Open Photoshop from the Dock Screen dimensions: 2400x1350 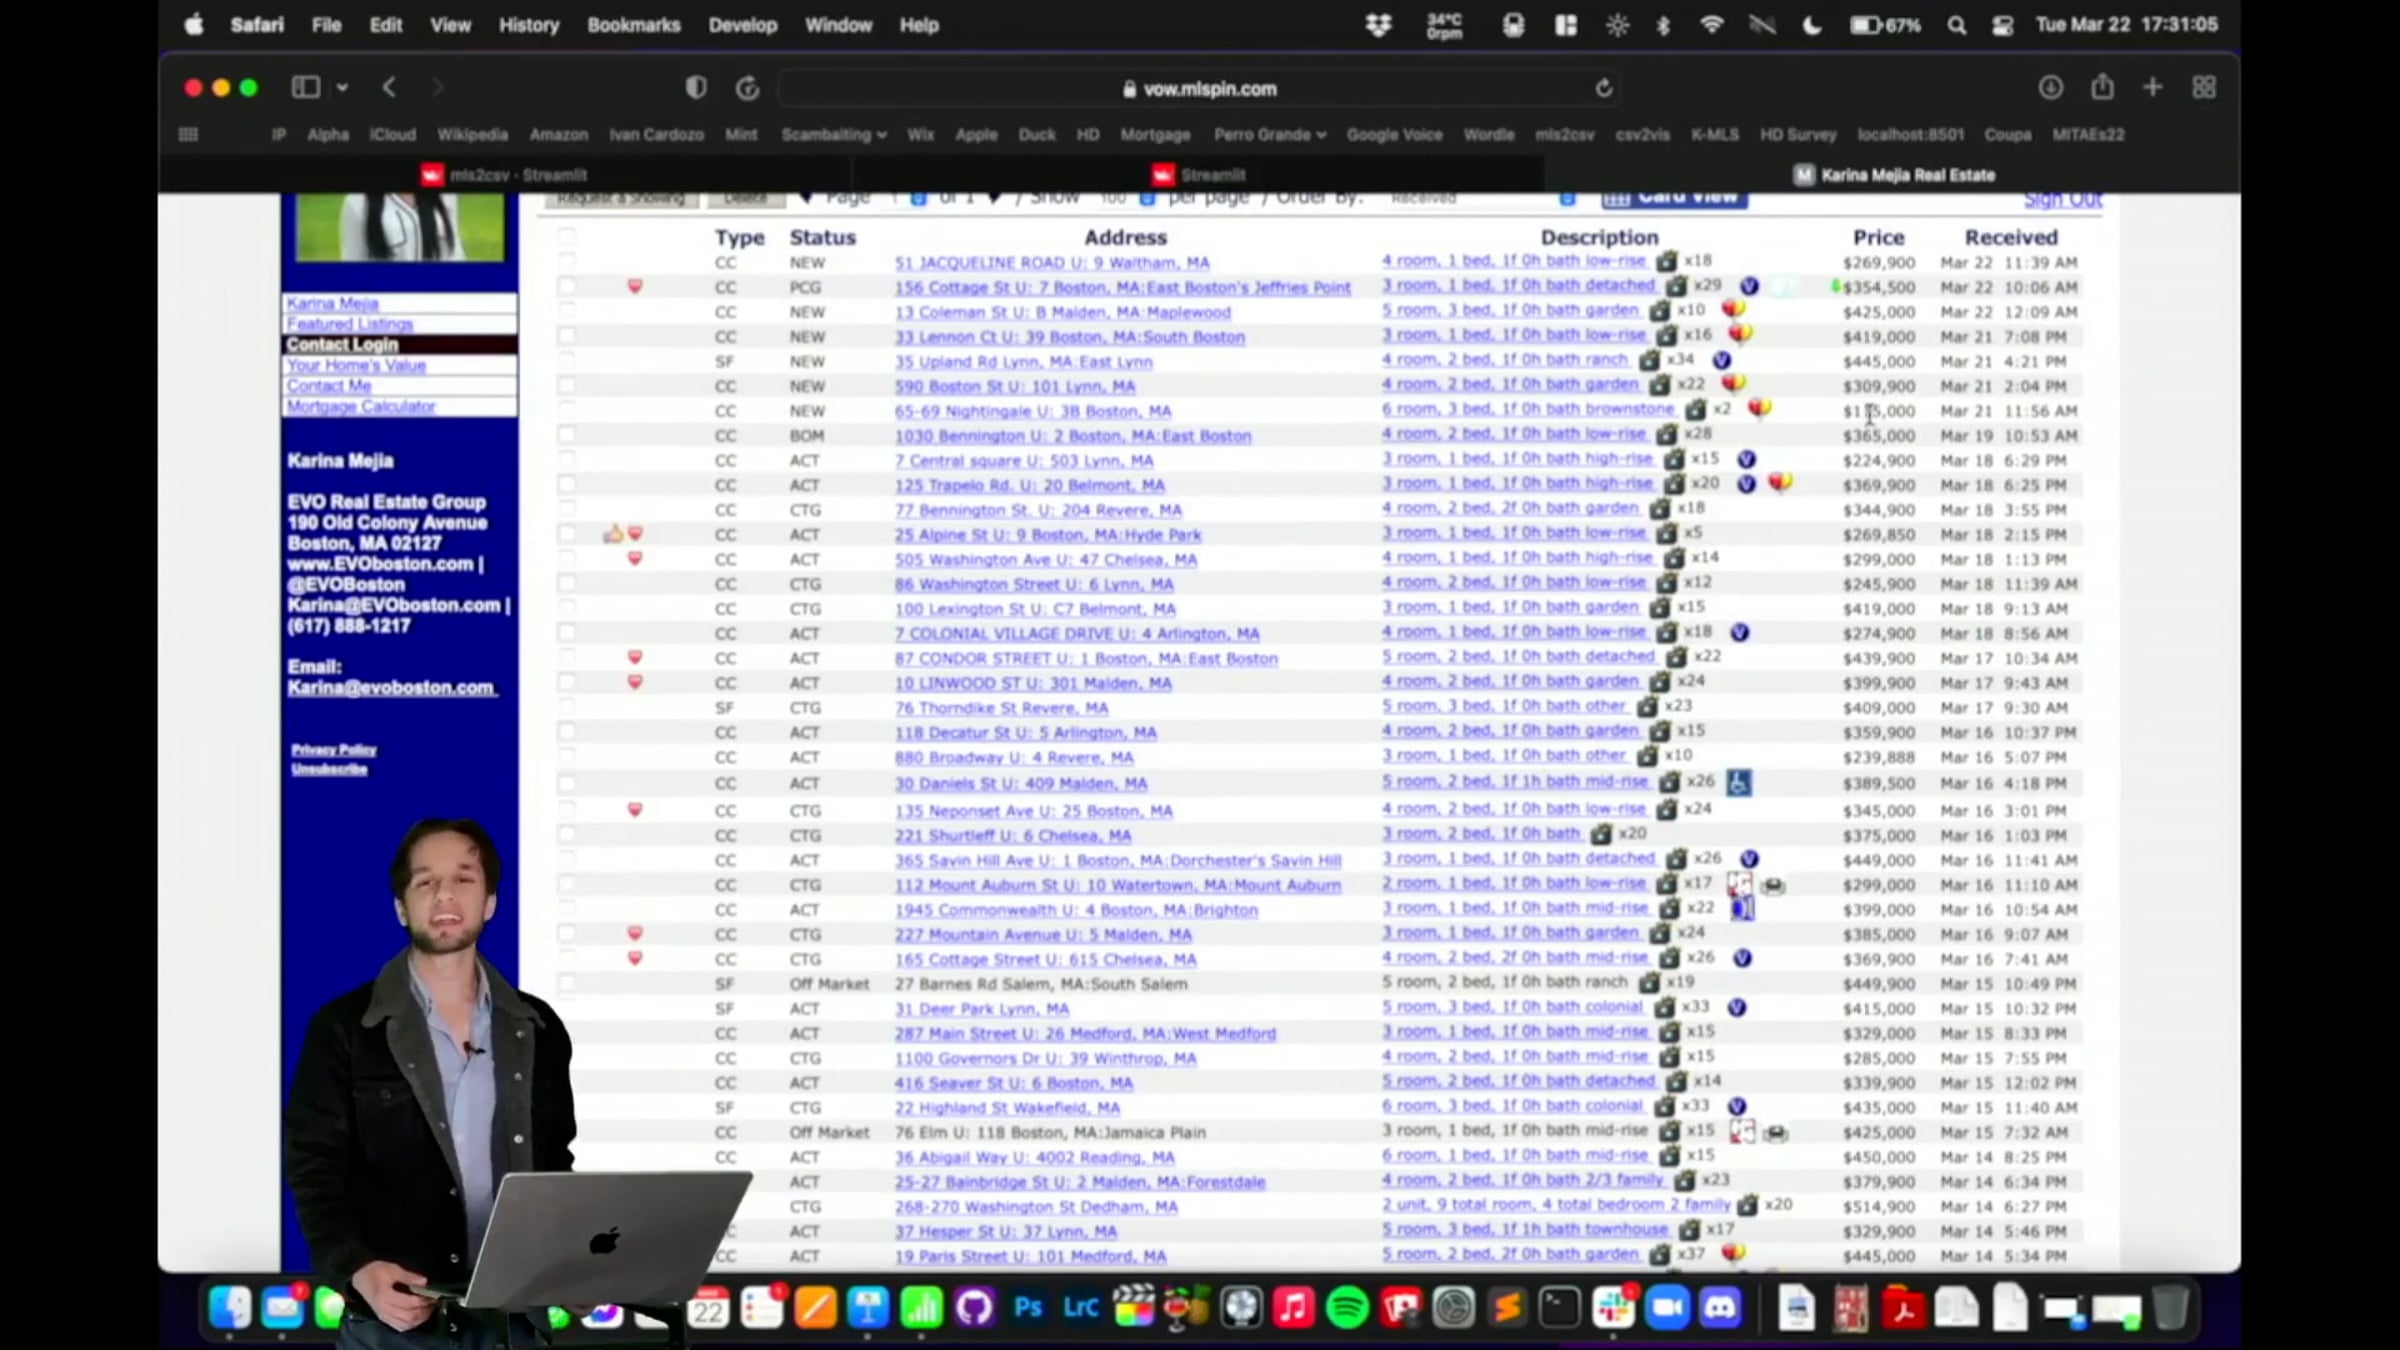(1028, 1308)
